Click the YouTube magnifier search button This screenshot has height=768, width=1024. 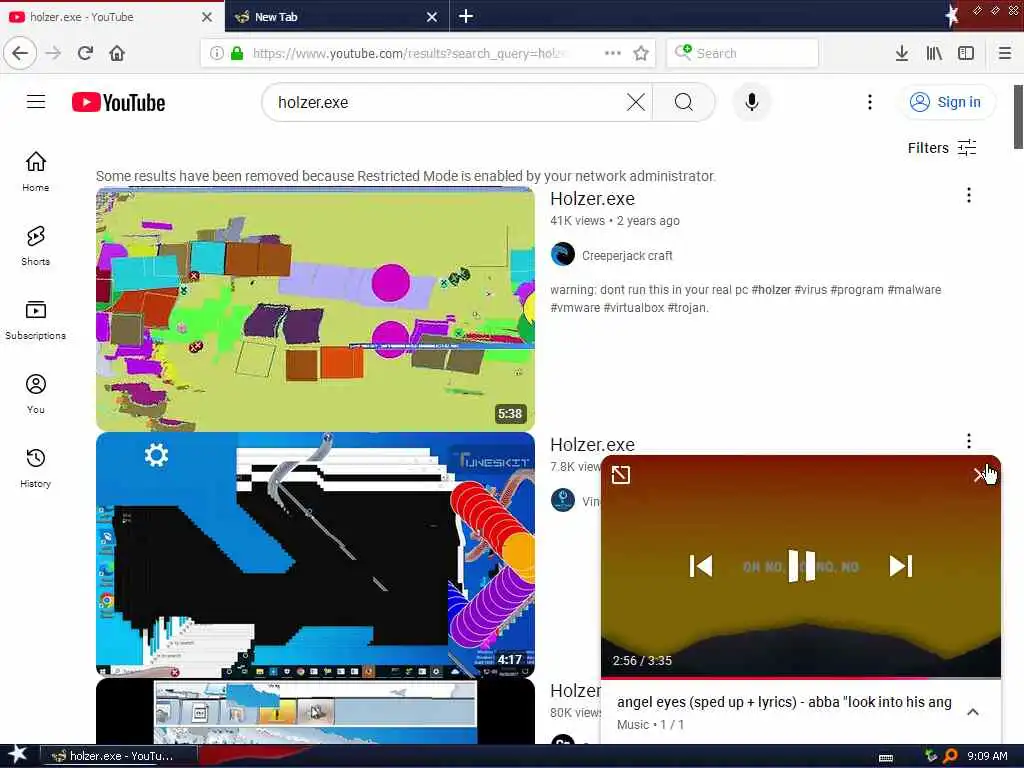684,102
